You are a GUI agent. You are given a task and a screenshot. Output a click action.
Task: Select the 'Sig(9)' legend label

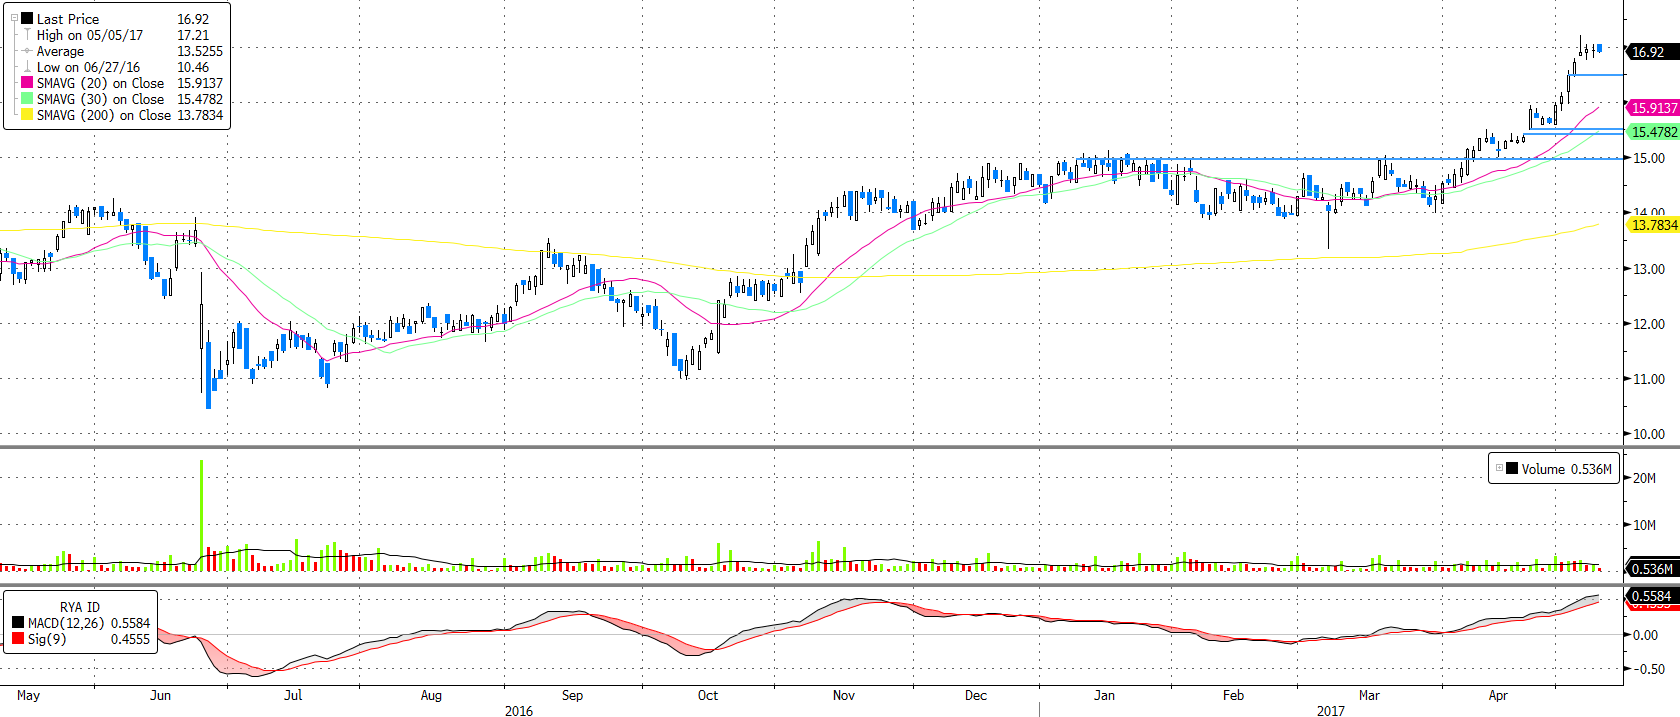(47, 639)
